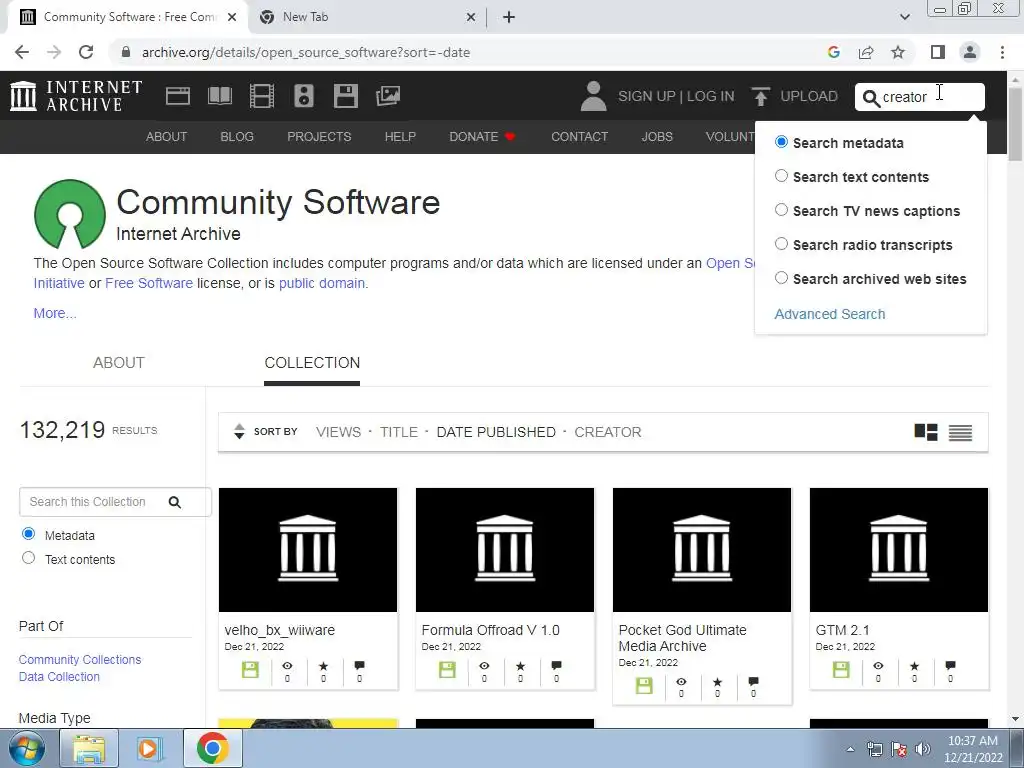This screenshot has height=768, width=1024.
Task: Open the Texts book icon
Action: (219, 96)
